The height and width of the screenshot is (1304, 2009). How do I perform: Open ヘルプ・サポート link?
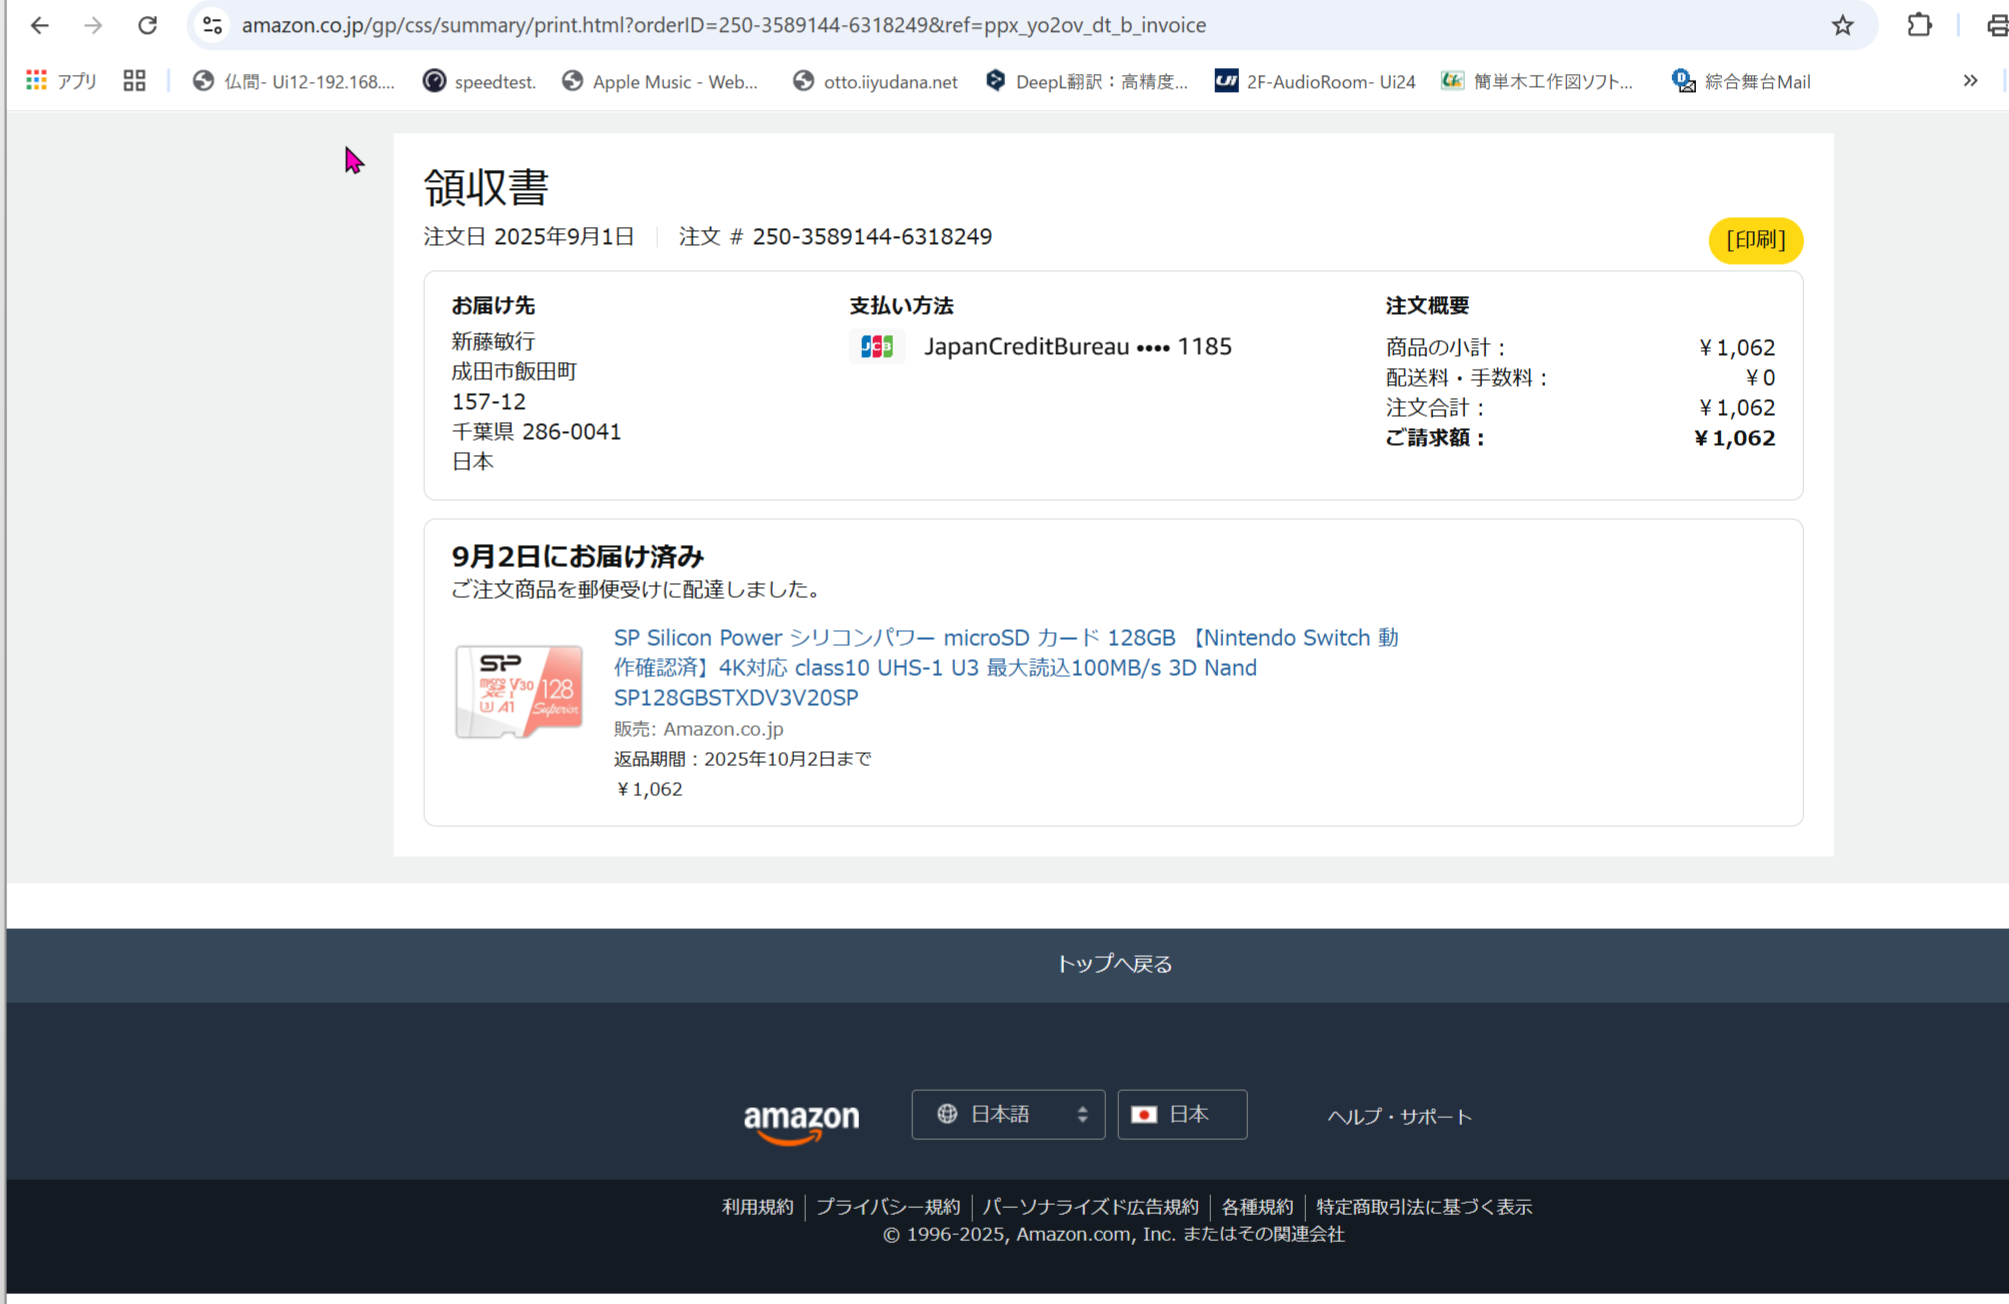coord(1399,1116)
